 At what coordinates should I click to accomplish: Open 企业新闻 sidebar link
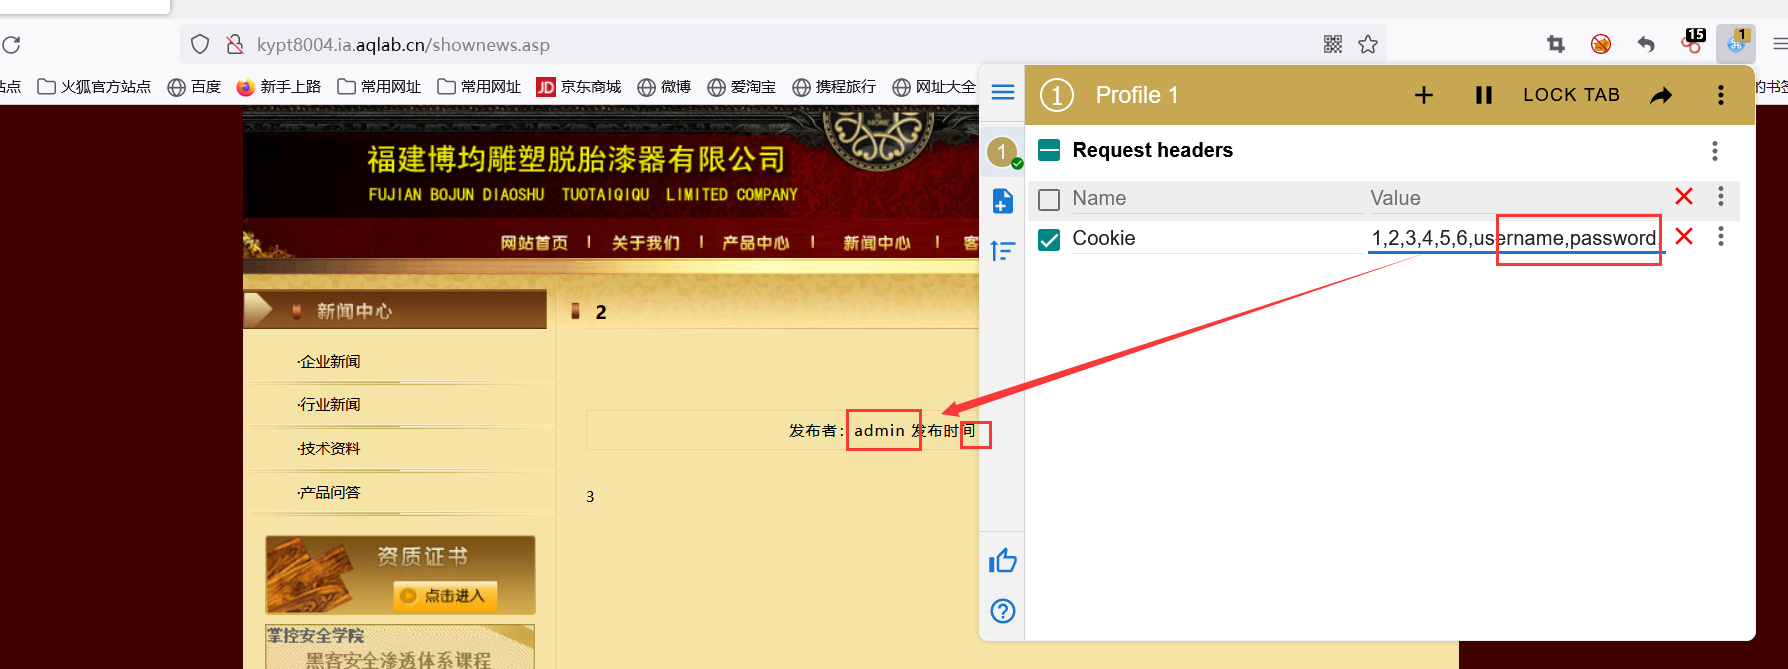(x=330, y=362)
